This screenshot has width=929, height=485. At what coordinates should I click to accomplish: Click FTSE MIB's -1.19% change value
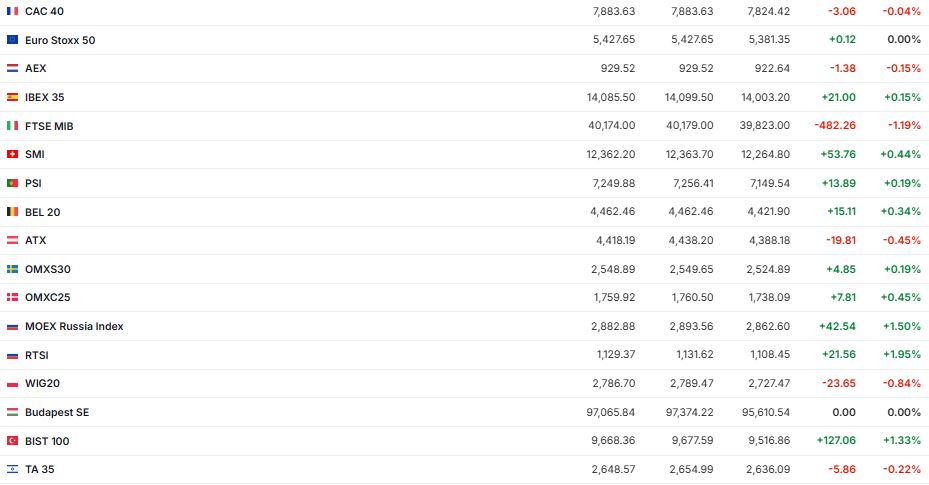[x=901, y=126]
